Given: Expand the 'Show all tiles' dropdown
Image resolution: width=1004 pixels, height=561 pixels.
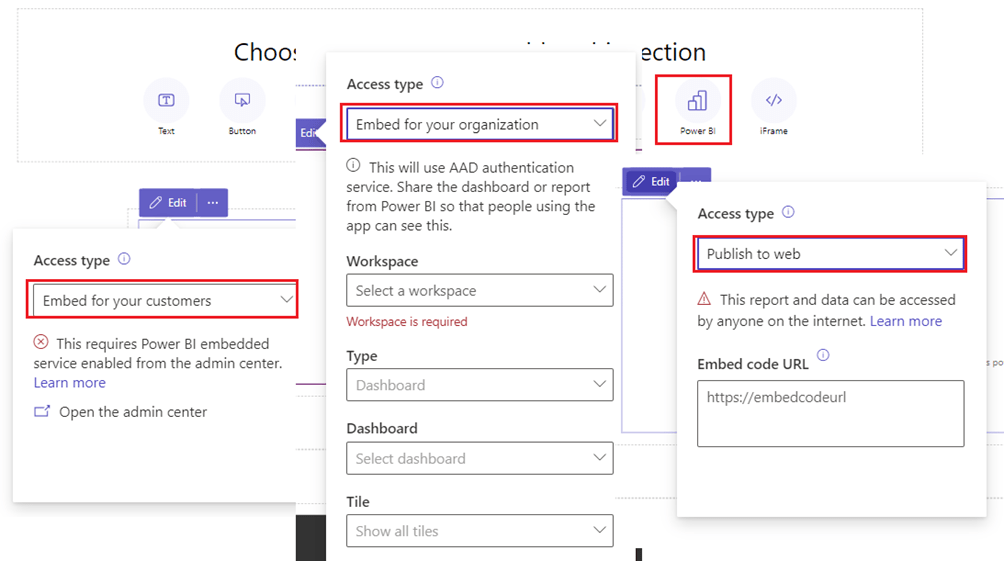Looking at the screenshot, I should click(x=480, y=531).
